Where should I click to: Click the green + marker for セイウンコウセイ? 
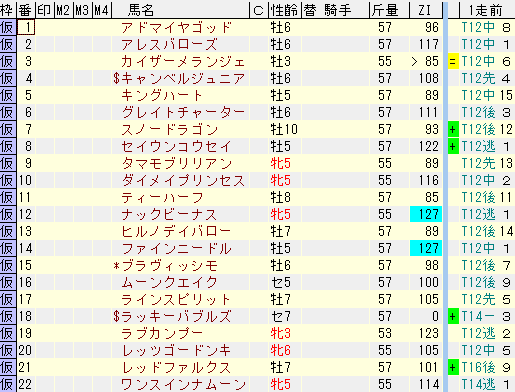point(453,146)
